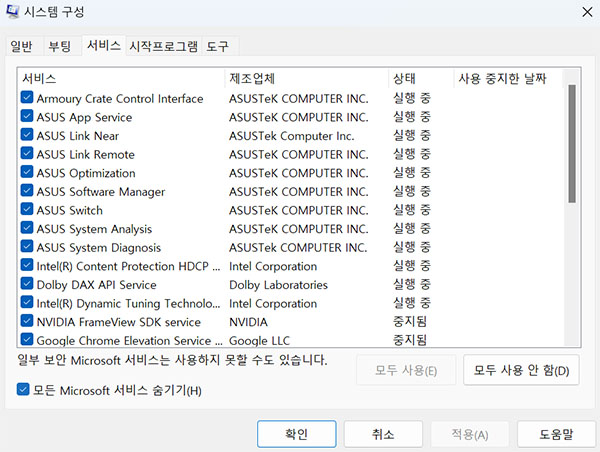This screenshot has width=600, height=452.
Task: Select the 서비스 tab
Action: pos(104,46)
